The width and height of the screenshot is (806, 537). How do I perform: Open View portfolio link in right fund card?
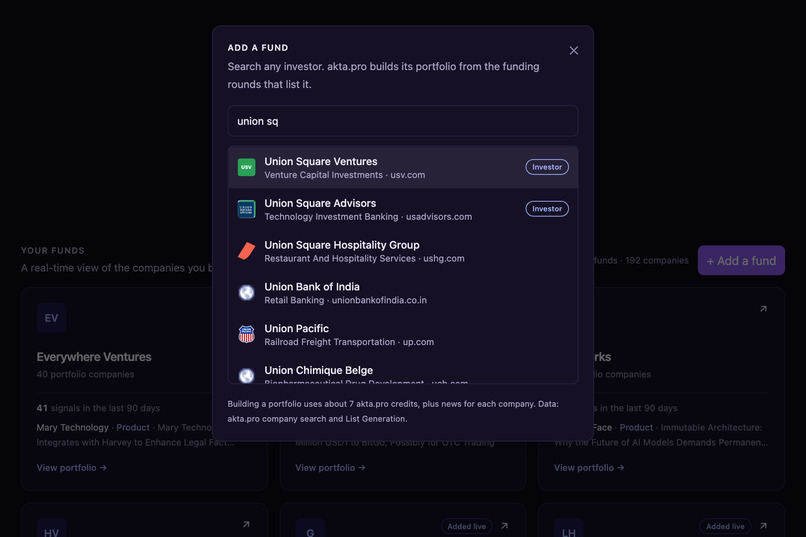[589, 468]
